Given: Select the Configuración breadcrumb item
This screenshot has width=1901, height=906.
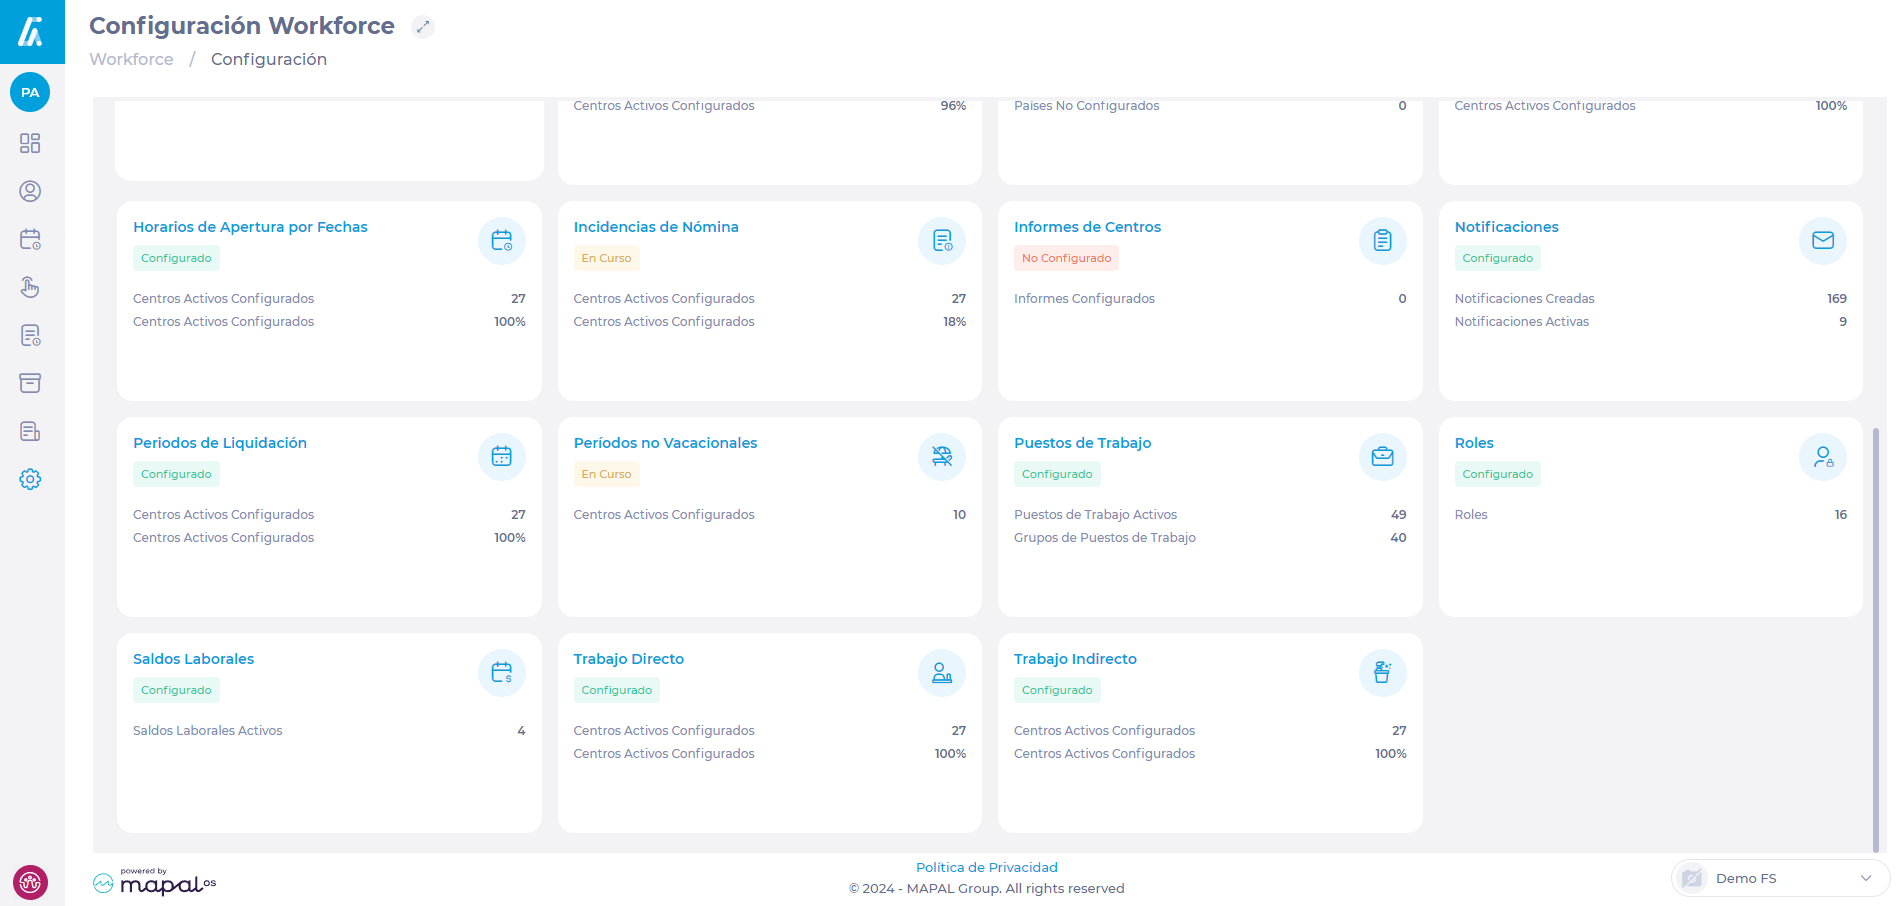Looking at the screenshot, I should 268,59.
